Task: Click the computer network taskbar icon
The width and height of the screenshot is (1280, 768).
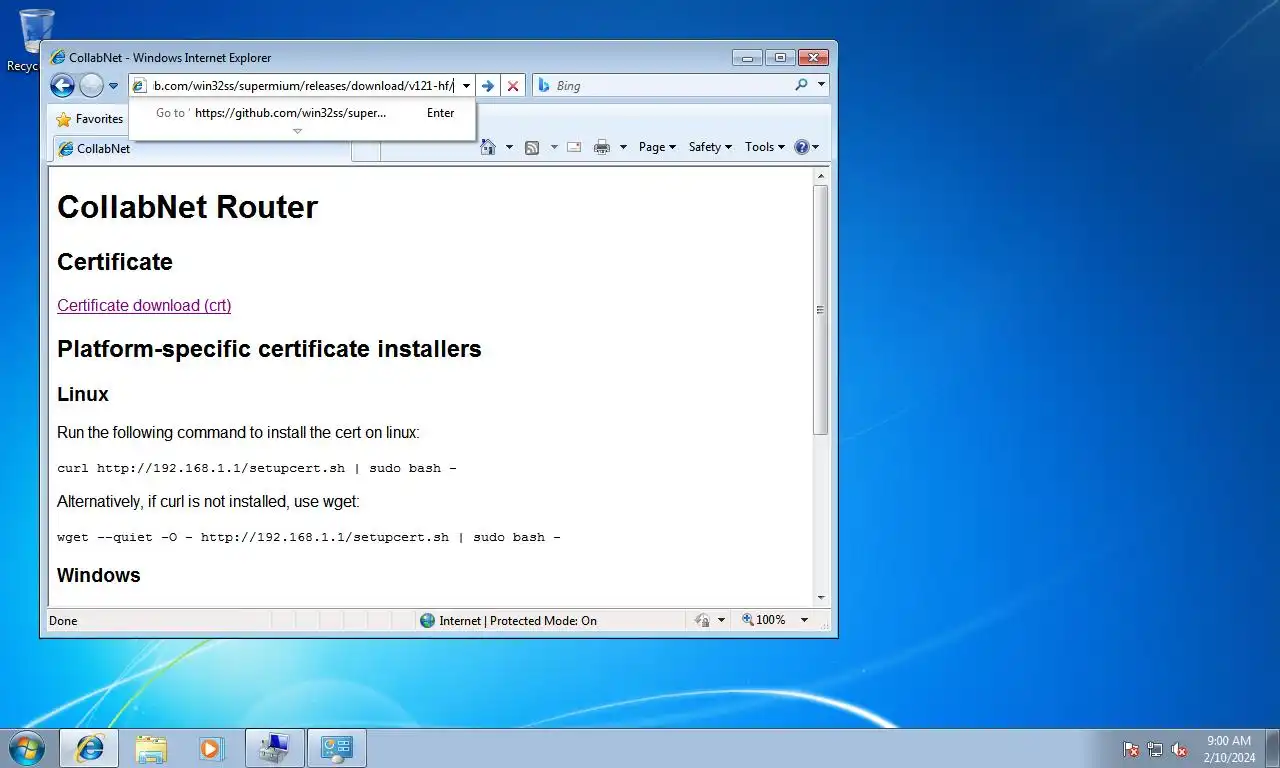Action: coord(274,748)
